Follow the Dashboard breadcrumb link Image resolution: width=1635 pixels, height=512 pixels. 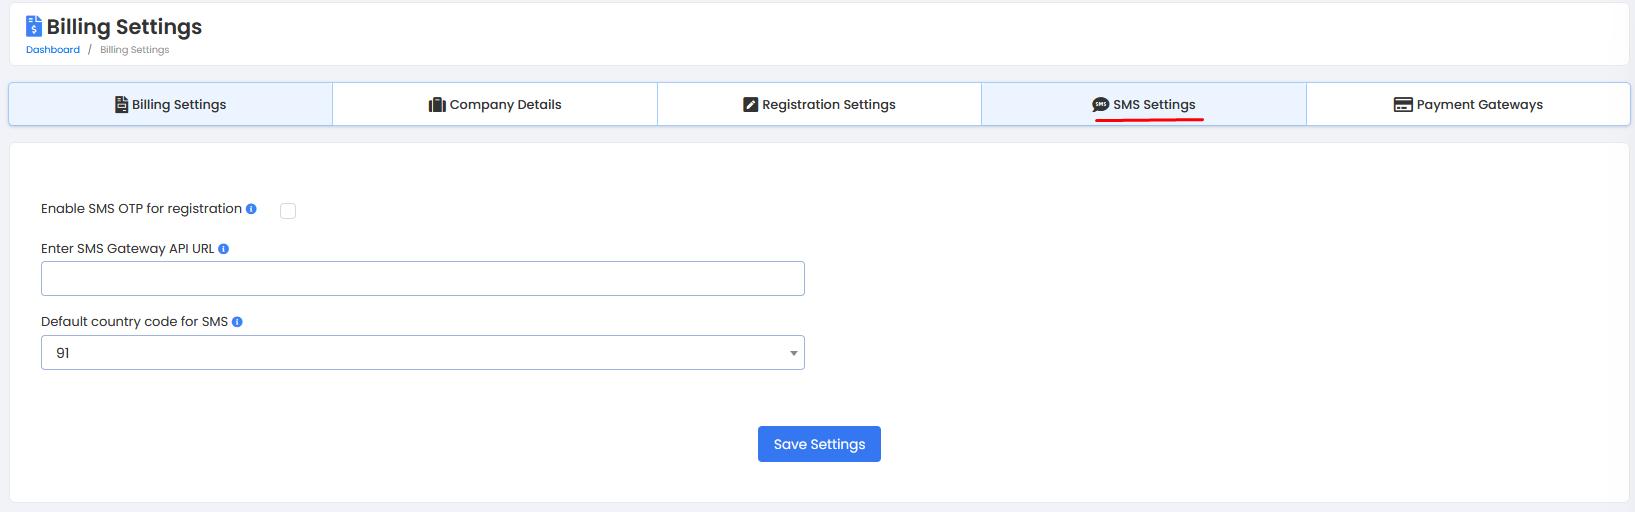coord(53,50)
